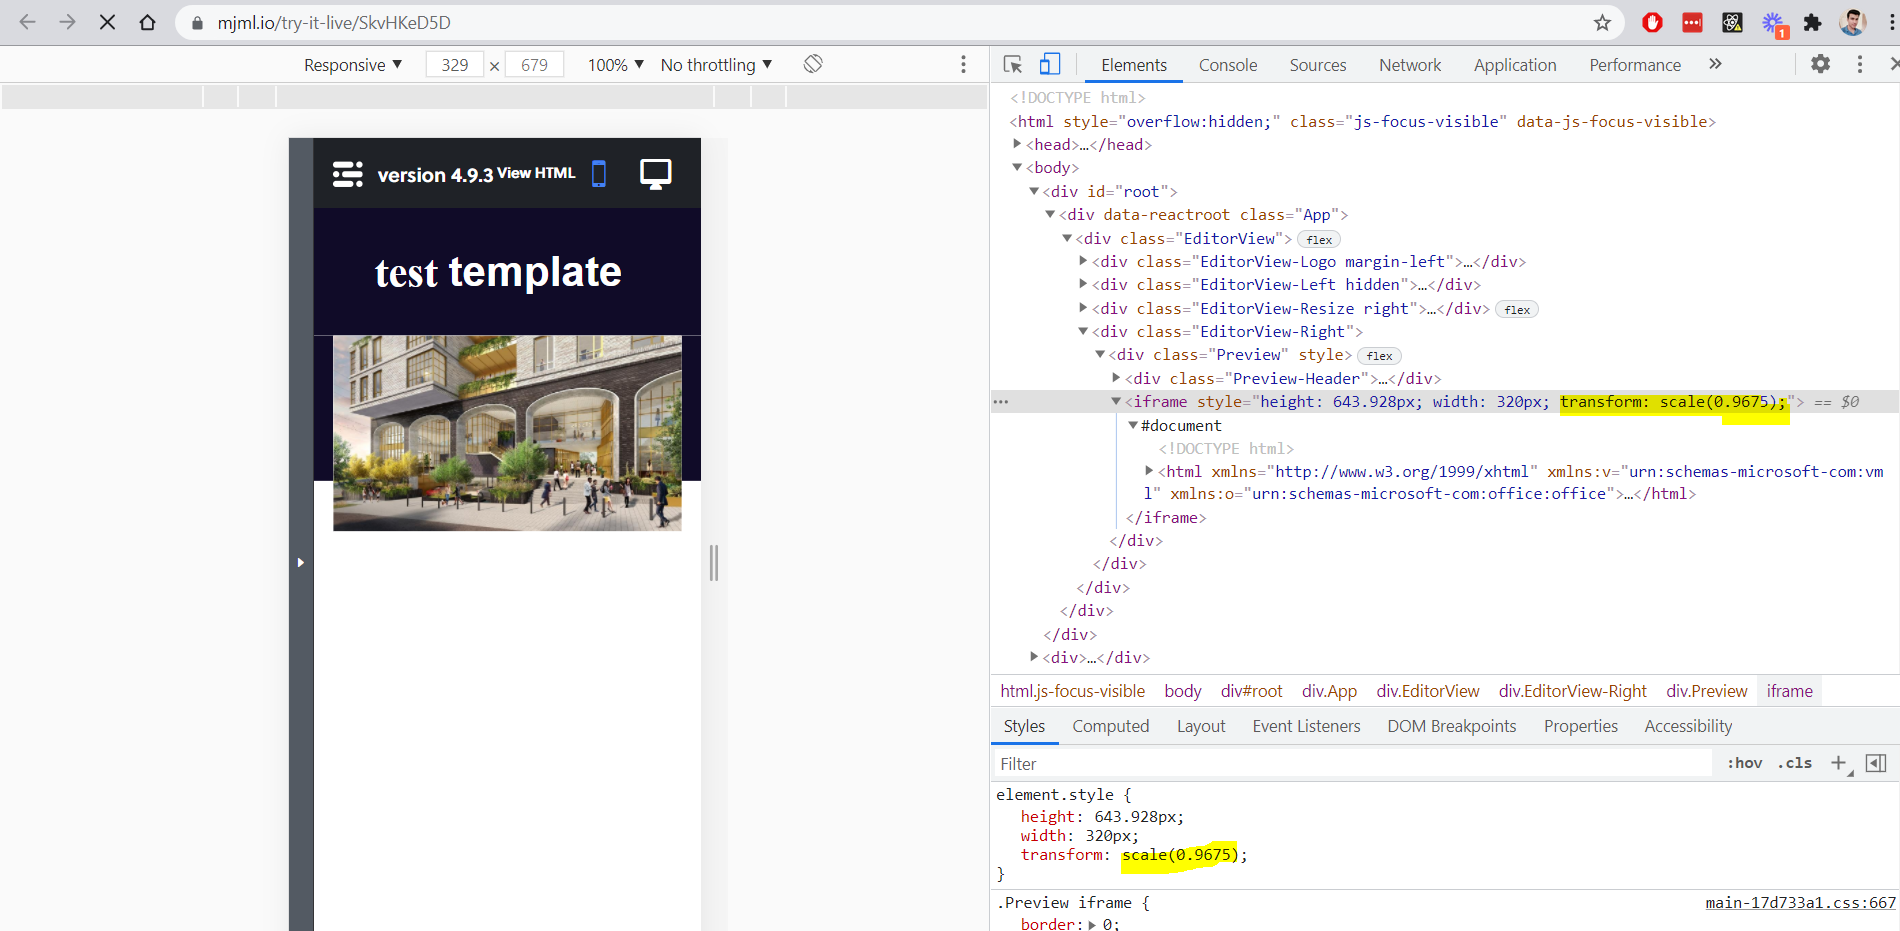Select the inspect element picker tool
Screen dimensions: 1900x931
point(1012,63)
